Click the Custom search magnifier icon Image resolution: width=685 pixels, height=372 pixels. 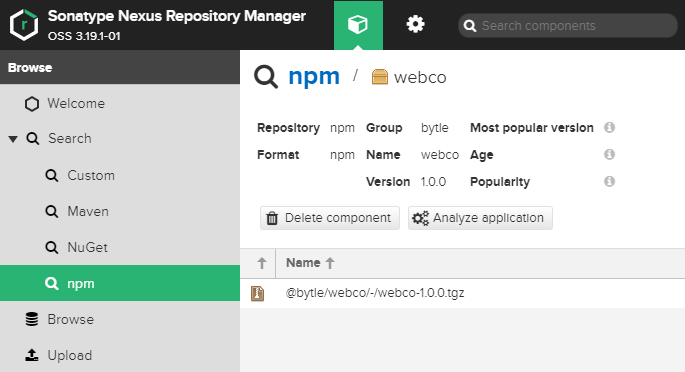tap(52, 176)
